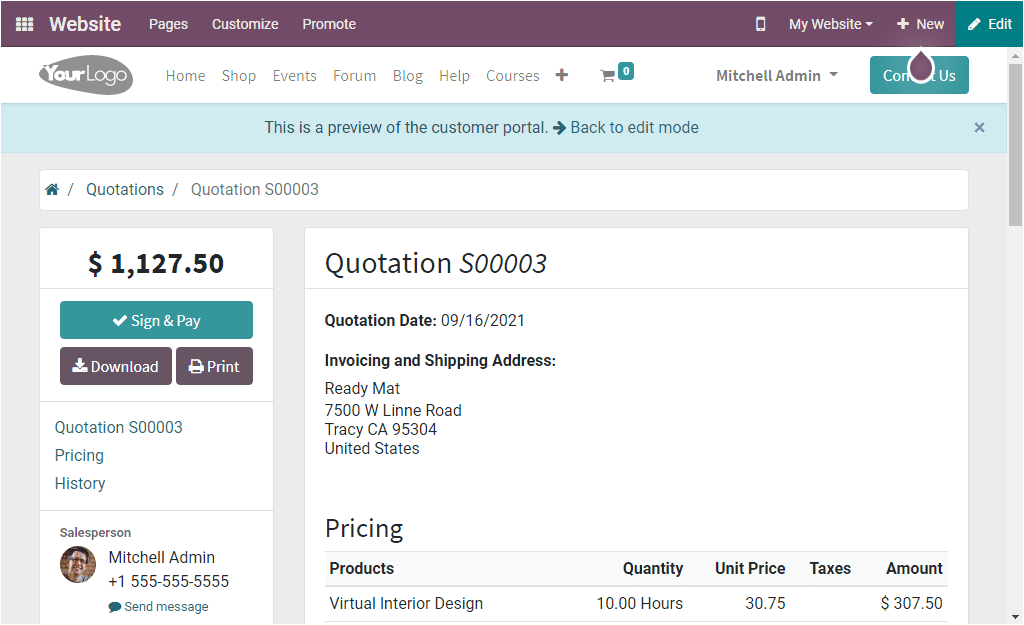Dismiss the customer portal preview banner
This screenshot has width=1024, height=625.
tap(979, 127)
